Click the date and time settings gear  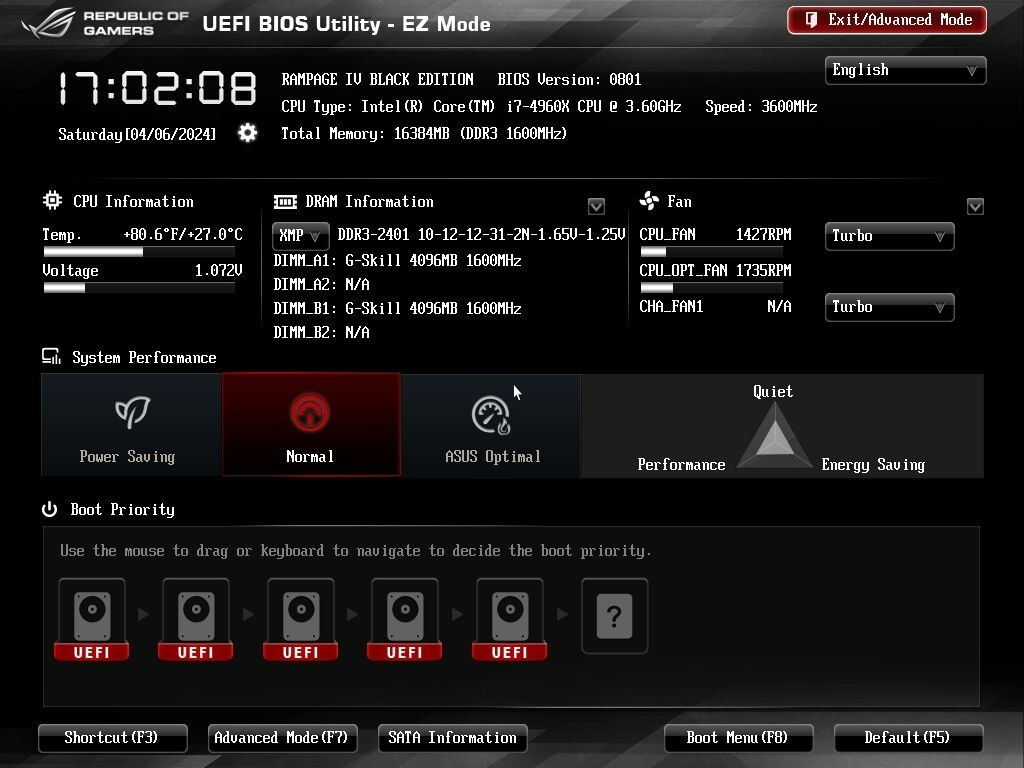pyautogui.click(x=248, y=133)
